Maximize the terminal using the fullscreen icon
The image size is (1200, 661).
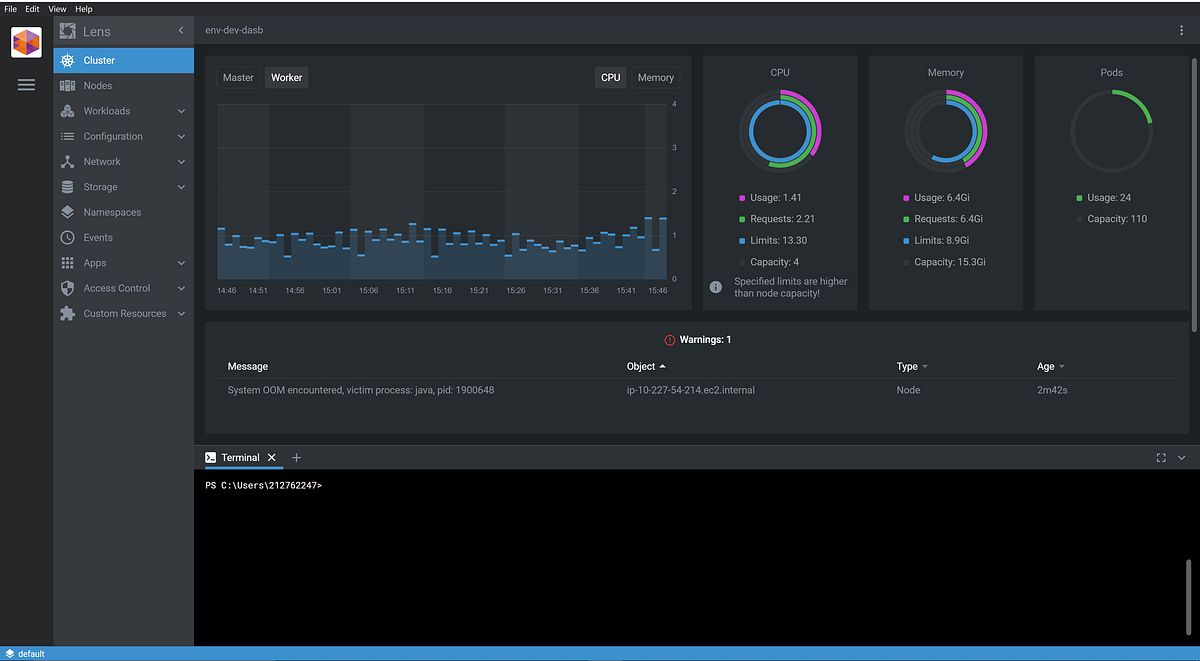click(1160, 457)
